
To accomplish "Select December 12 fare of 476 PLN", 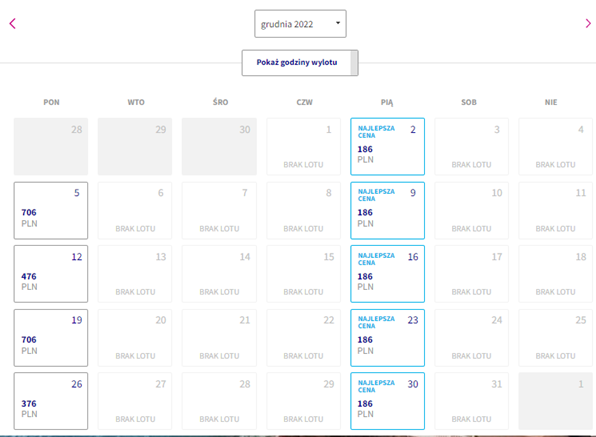I will (x=51, y=274).
